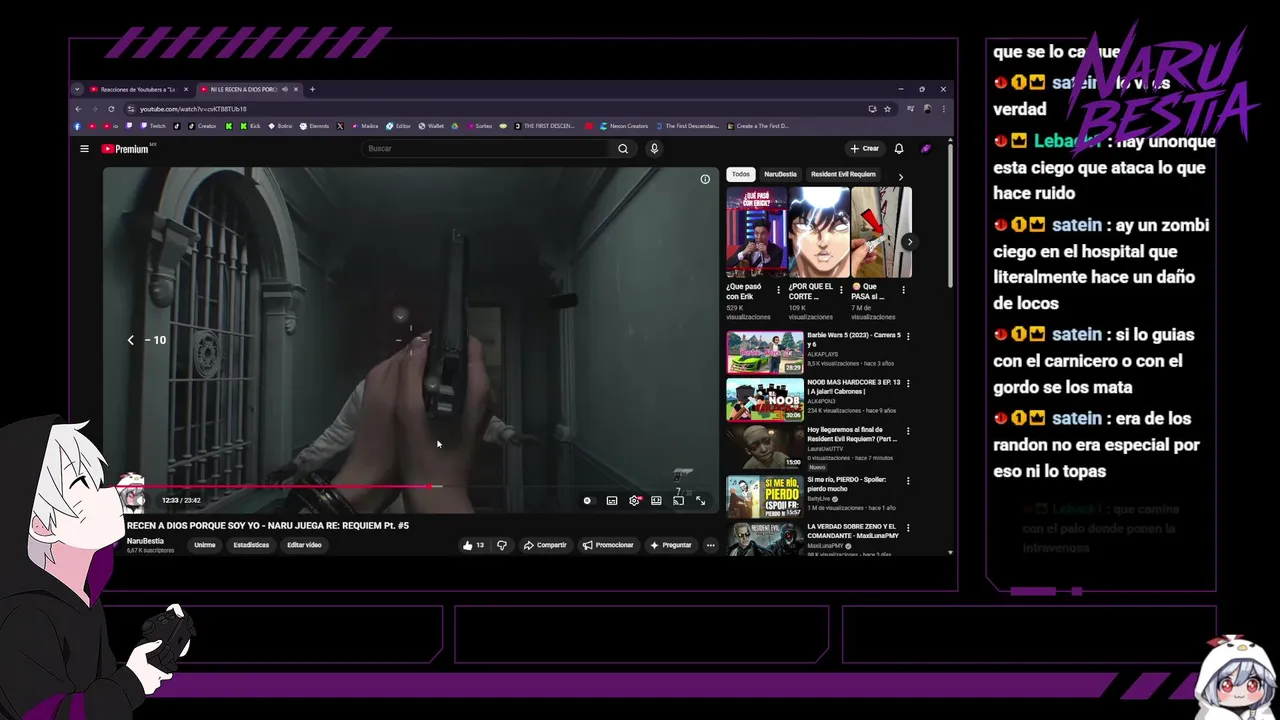Click the 'Crear' button

(865, 148)
